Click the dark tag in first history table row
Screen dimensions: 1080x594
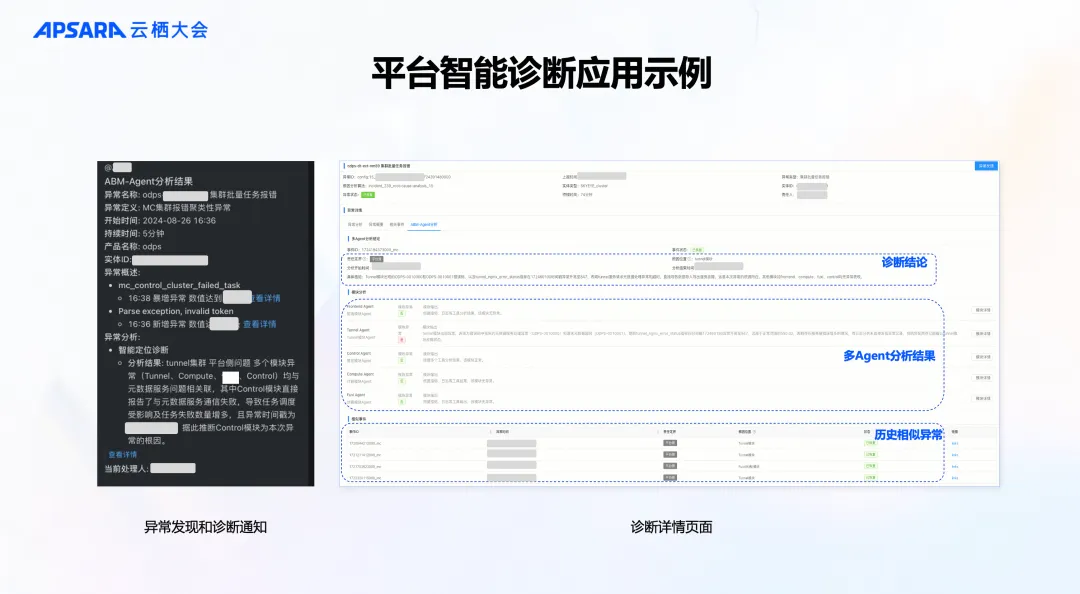pyautogui.click(x=669, y=443)
